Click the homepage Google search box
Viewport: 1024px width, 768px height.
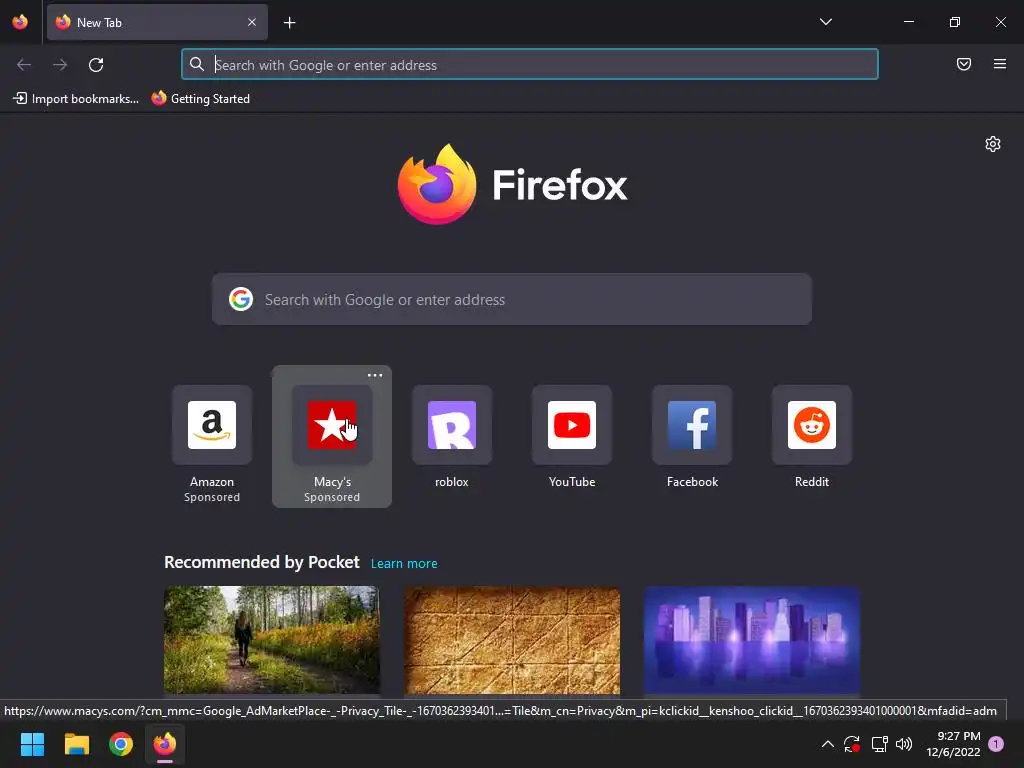tap(511, 299)
